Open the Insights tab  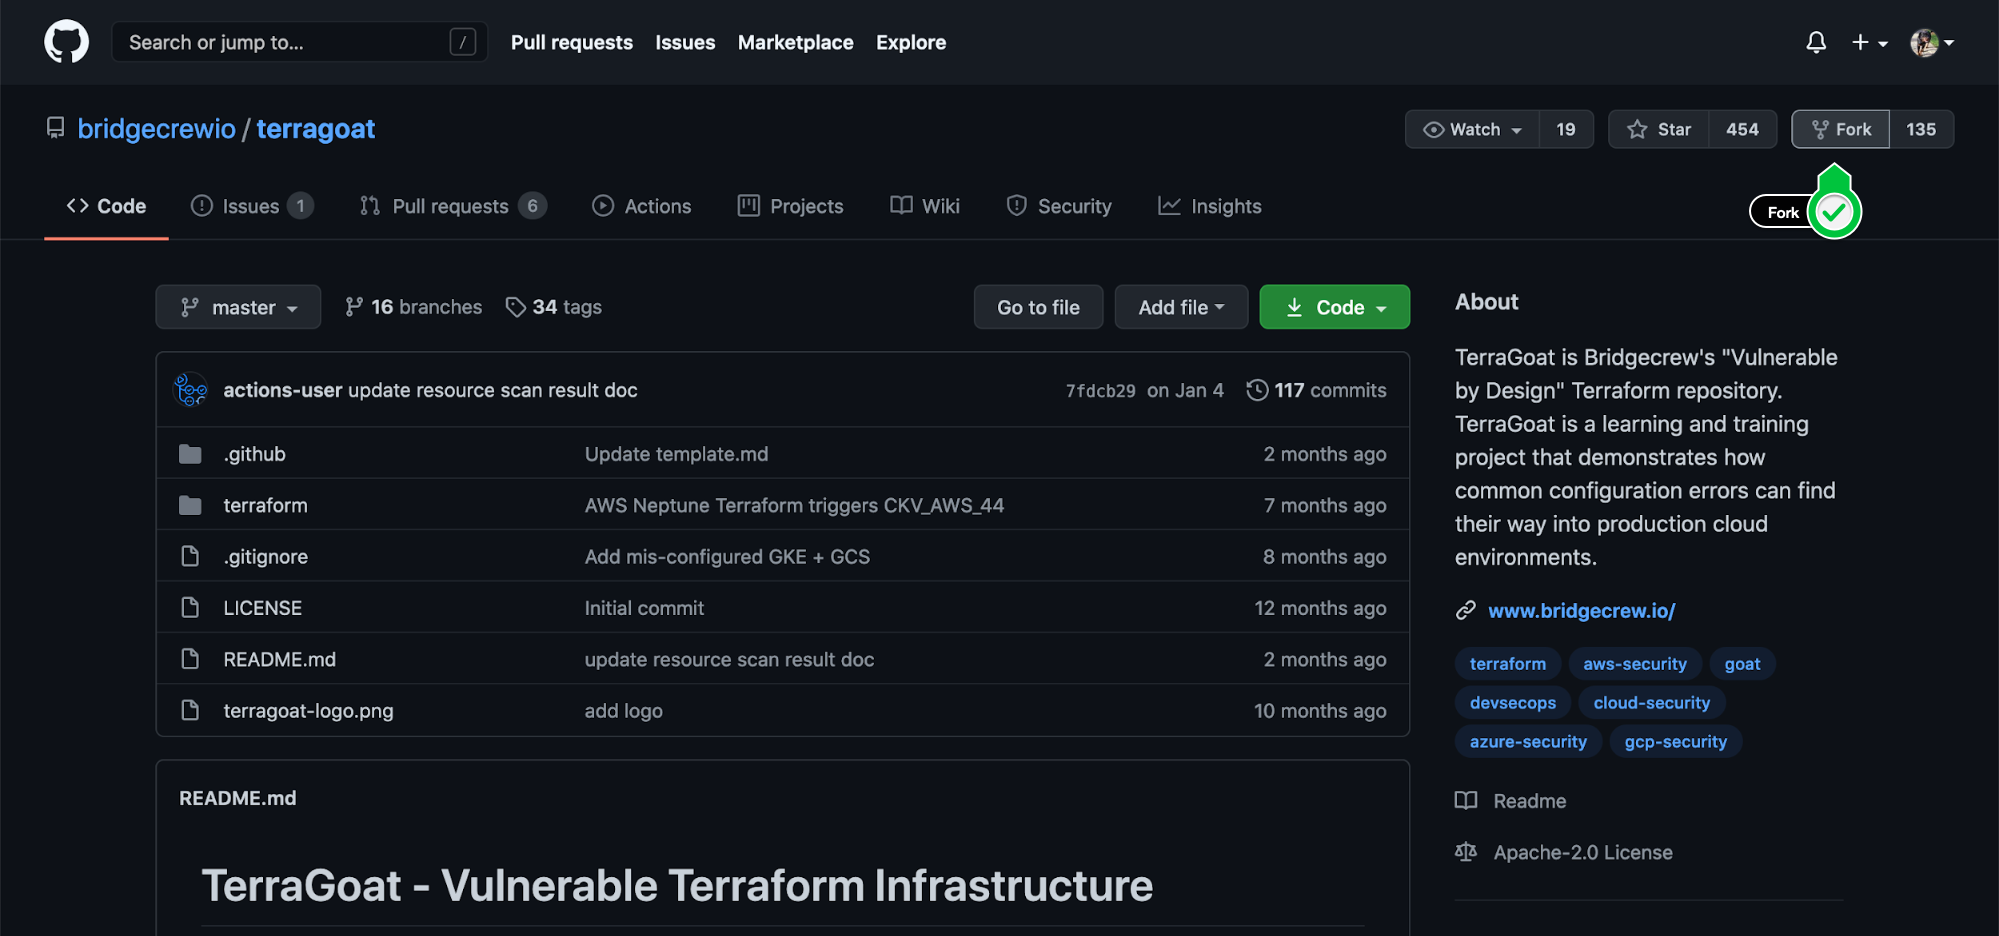click(1210, 206)
